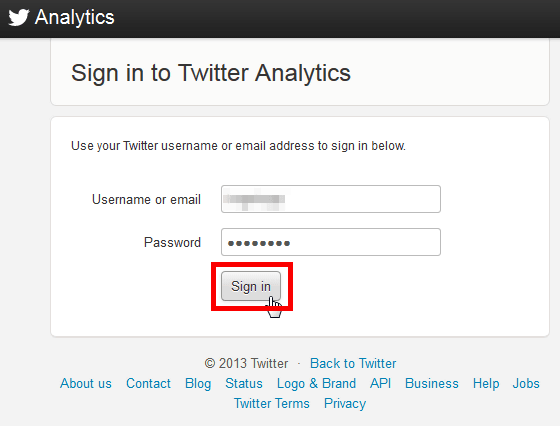
Task: Click the Sign in to Twitter Analytics heading
Action: tap(211, 74)
